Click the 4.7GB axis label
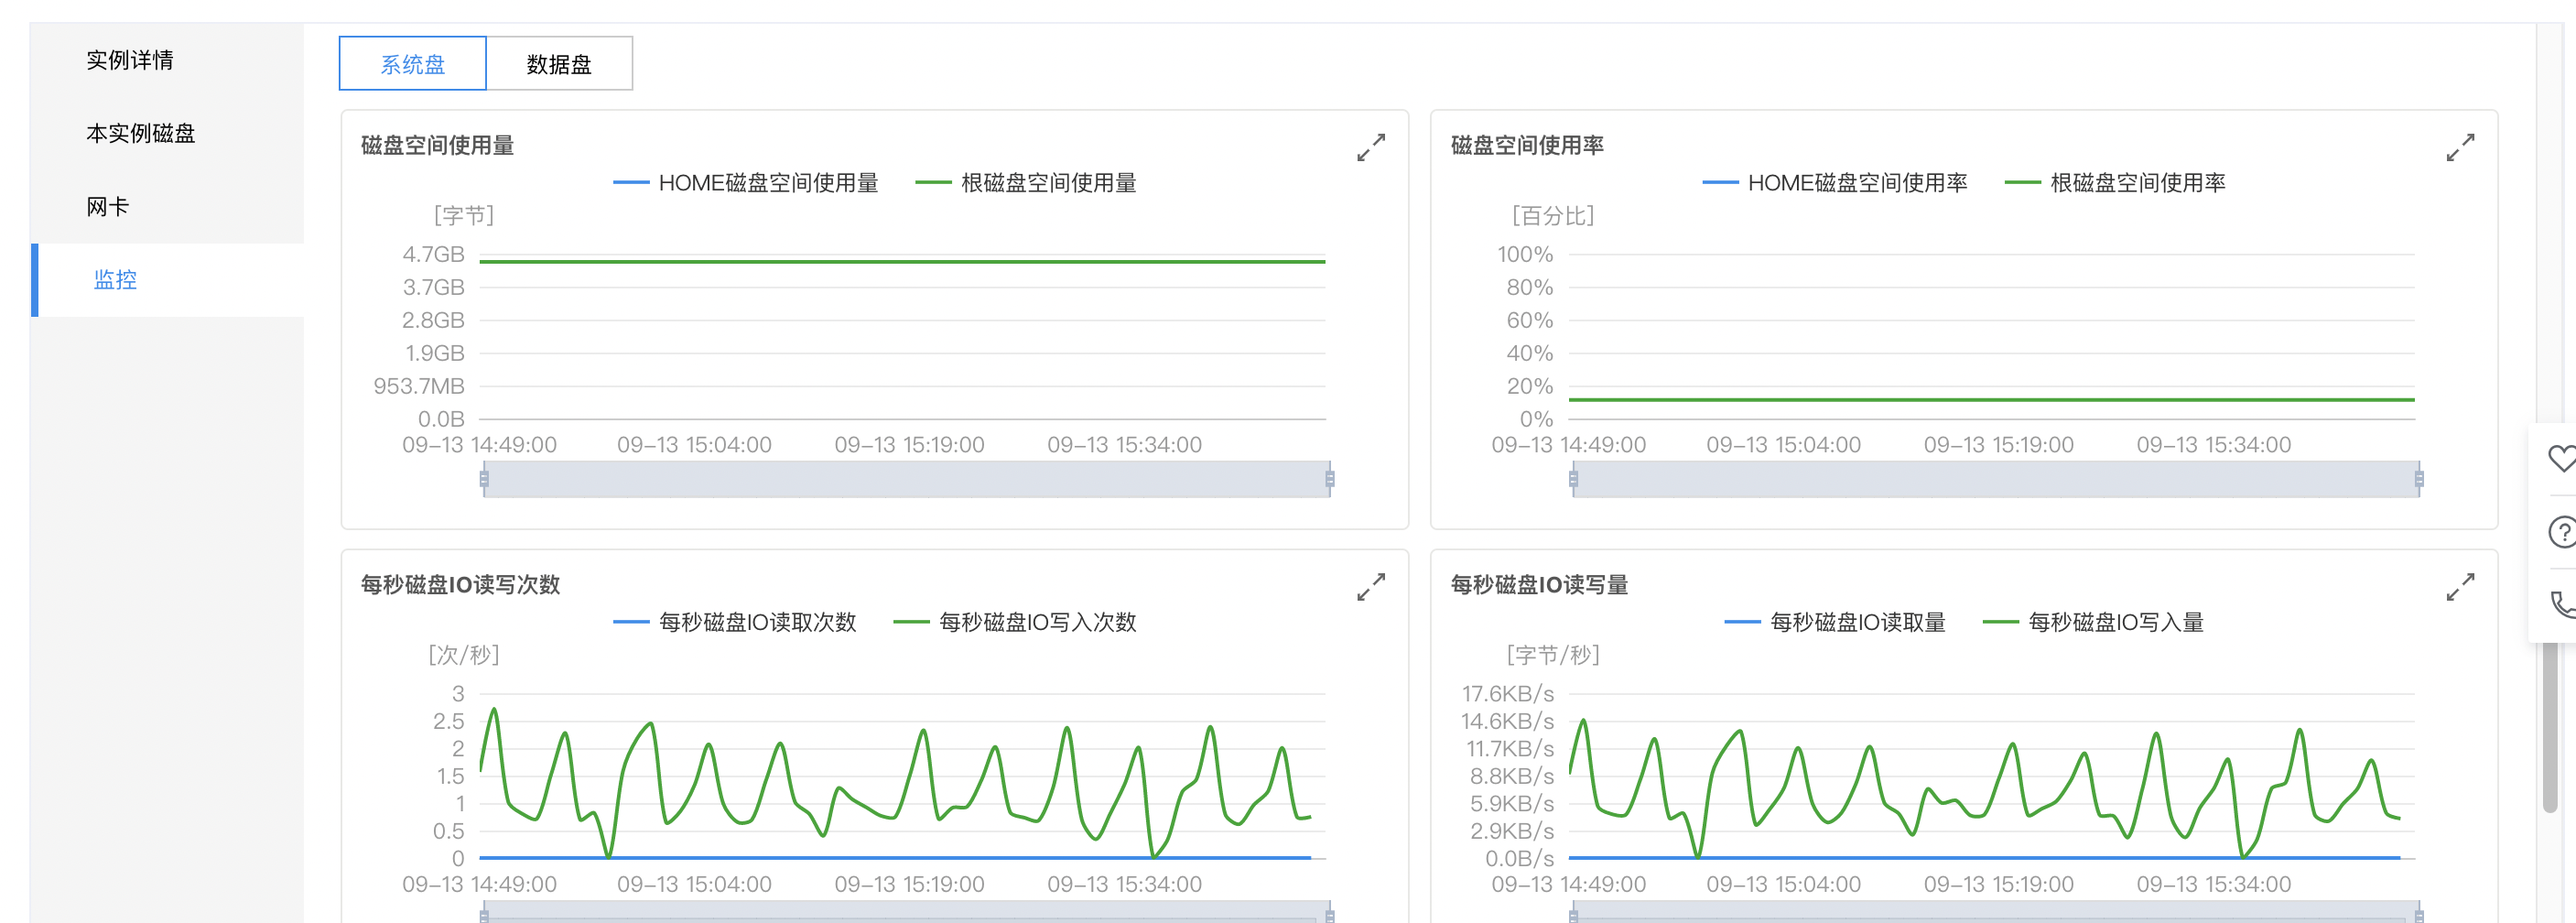Viewport: 2576px width, 923px height. 433,255
